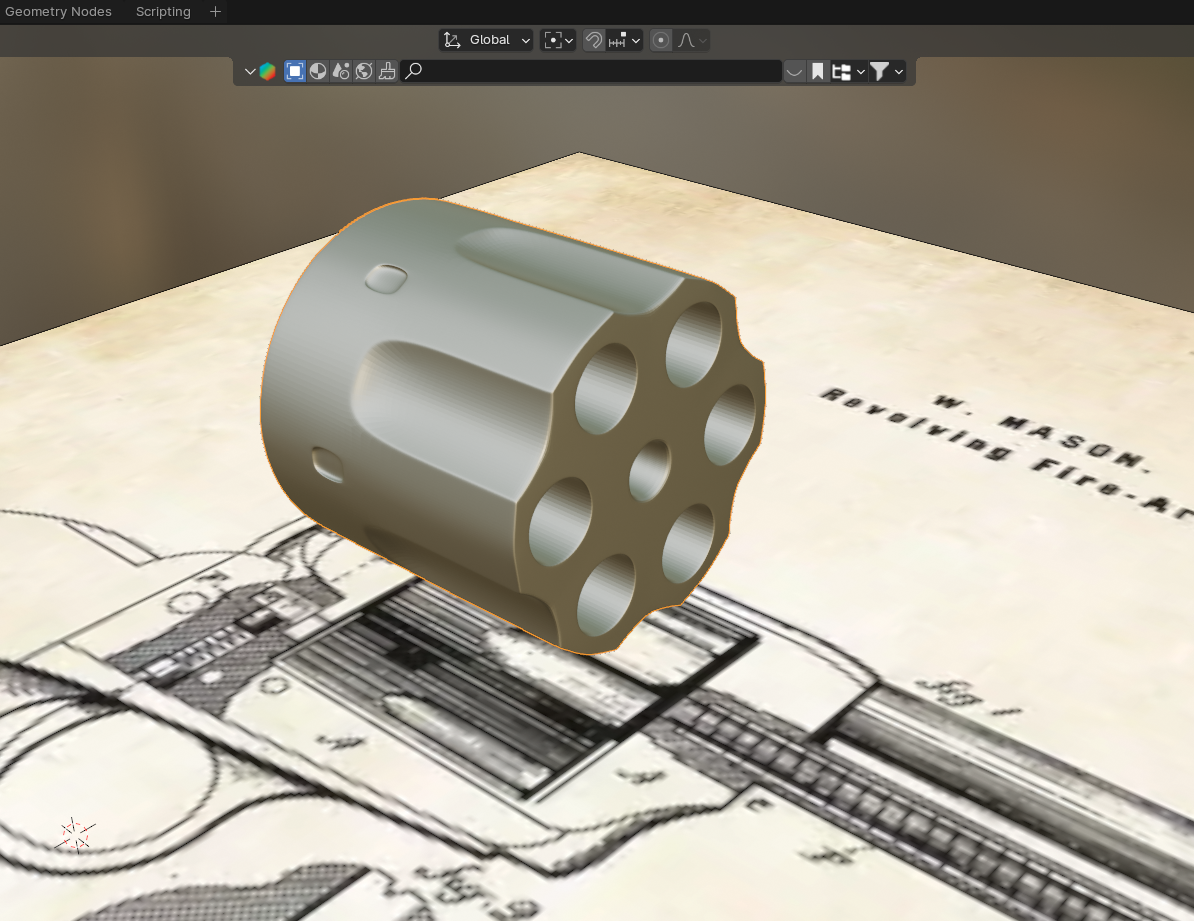Switch to the Geometry Nodes workspace tab
The height and width of the screenshot is (921, 1194).
[x=58, y=12]
